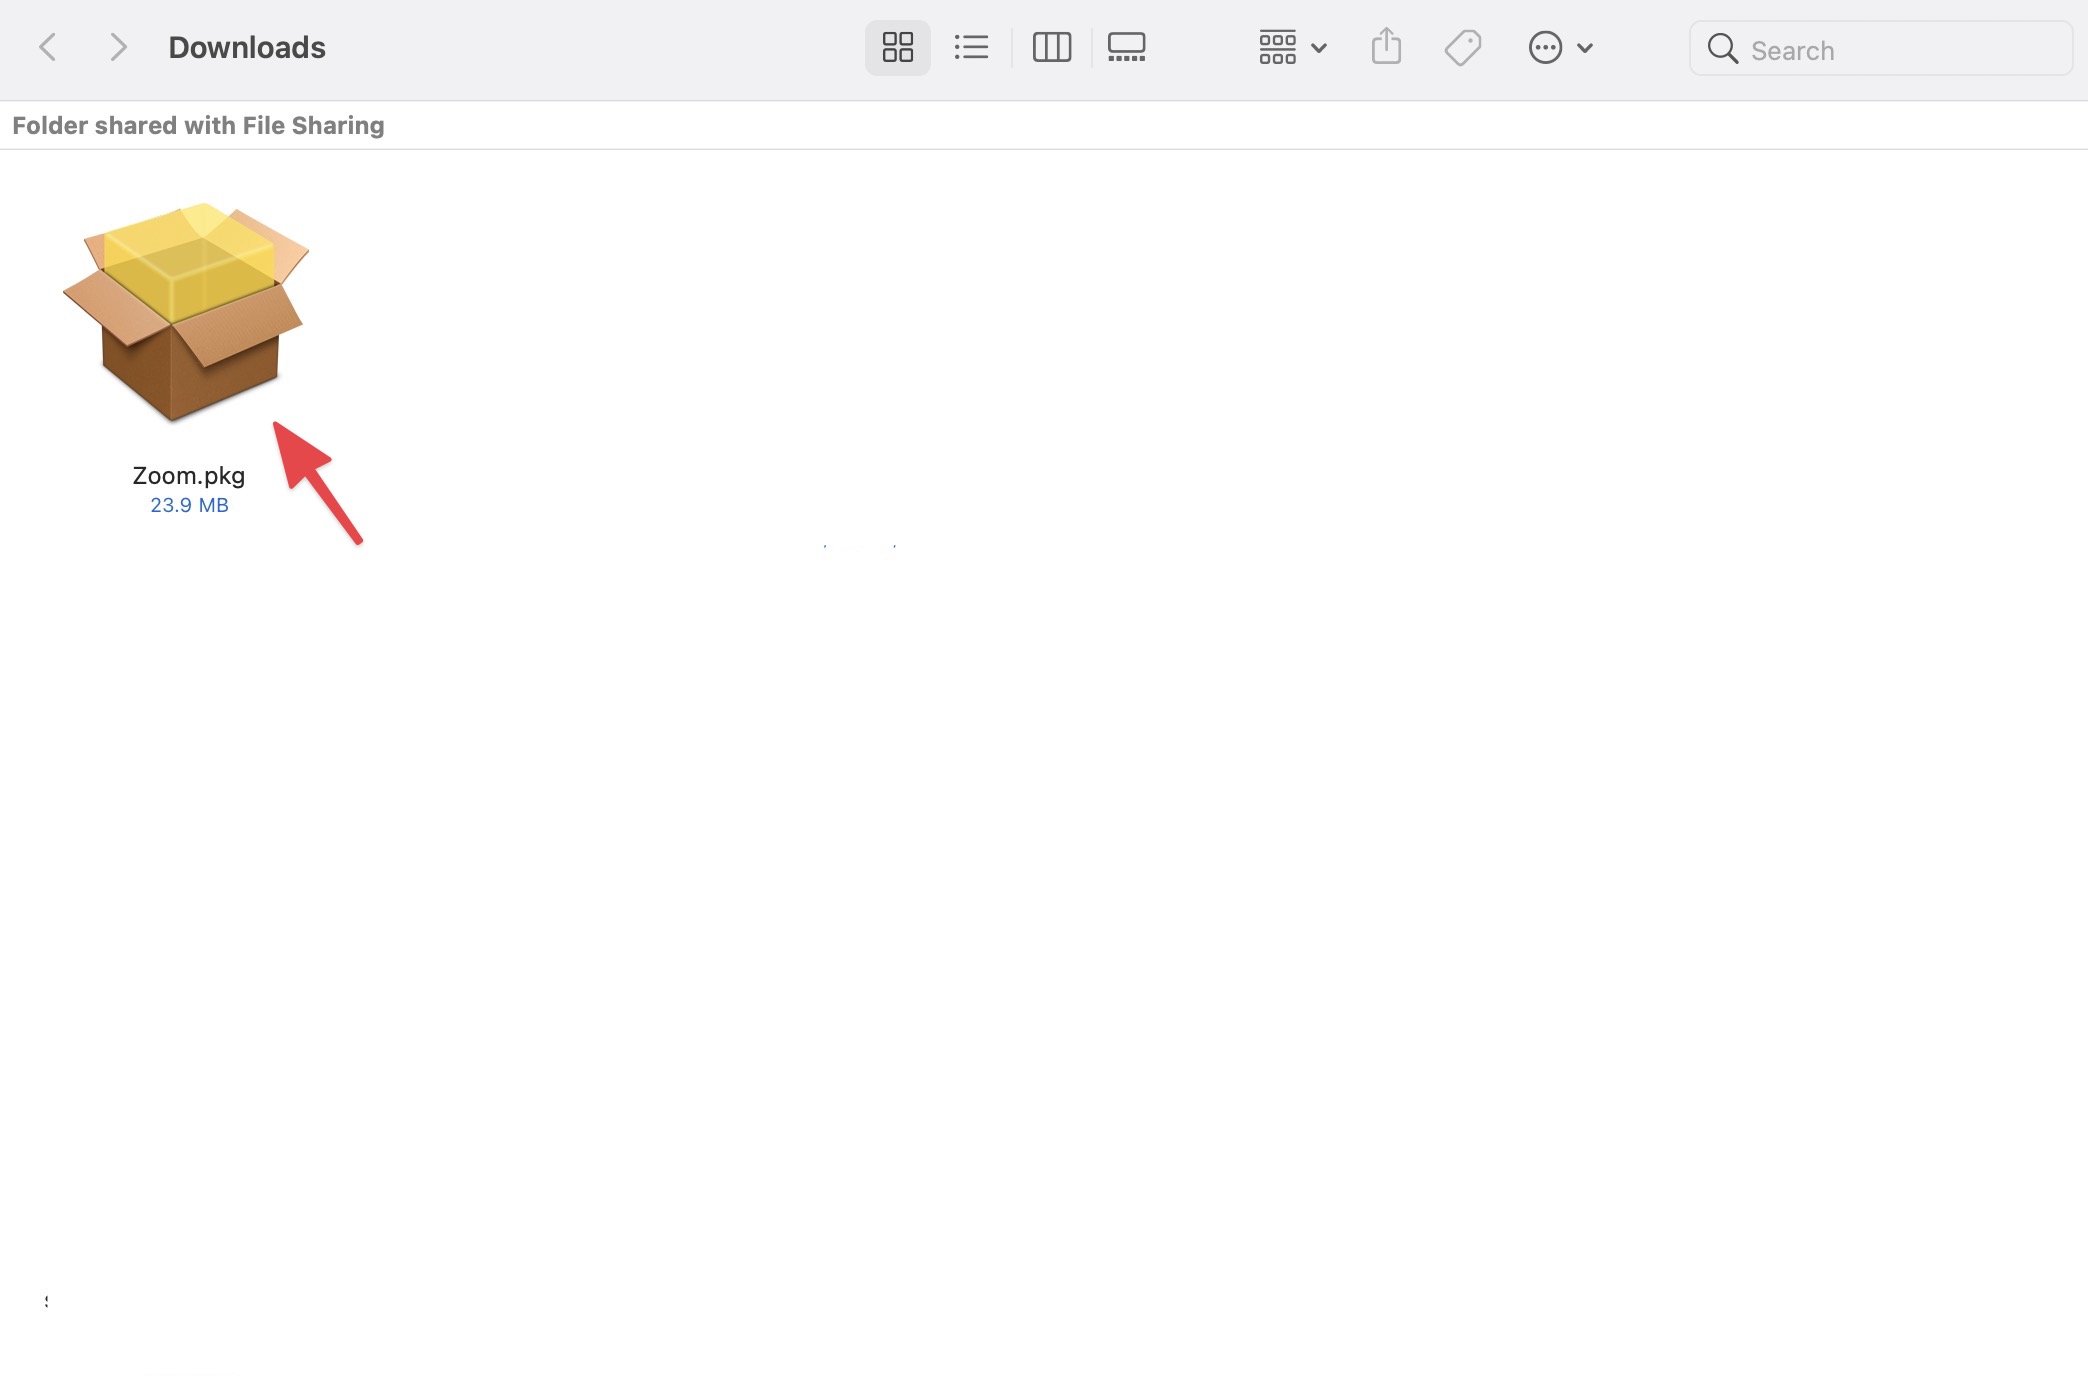Click the Zoom.pkg file name label
Viewport: 2088px width, 1400px height.
point(189,475)
